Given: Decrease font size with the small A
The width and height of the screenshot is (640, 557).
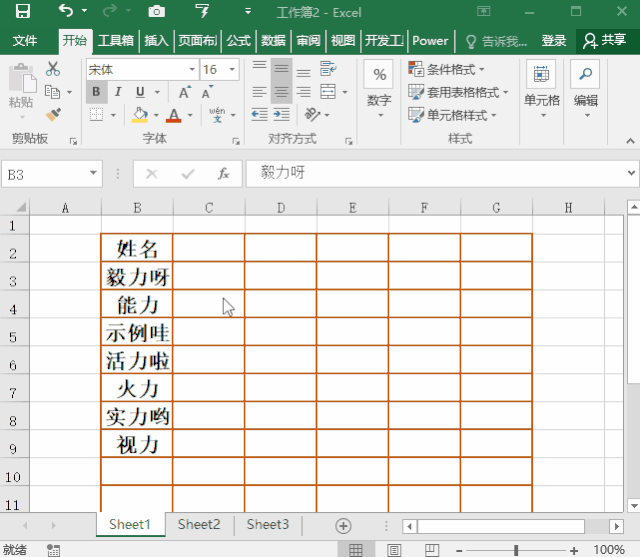Looking at the screenshot, I should coord(207,92).
